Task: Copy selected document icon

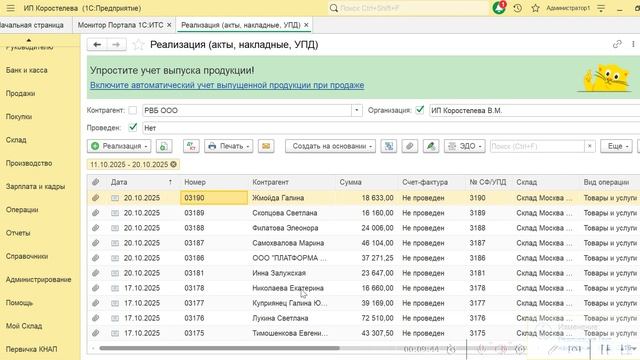Action: (x=164, y=146)
